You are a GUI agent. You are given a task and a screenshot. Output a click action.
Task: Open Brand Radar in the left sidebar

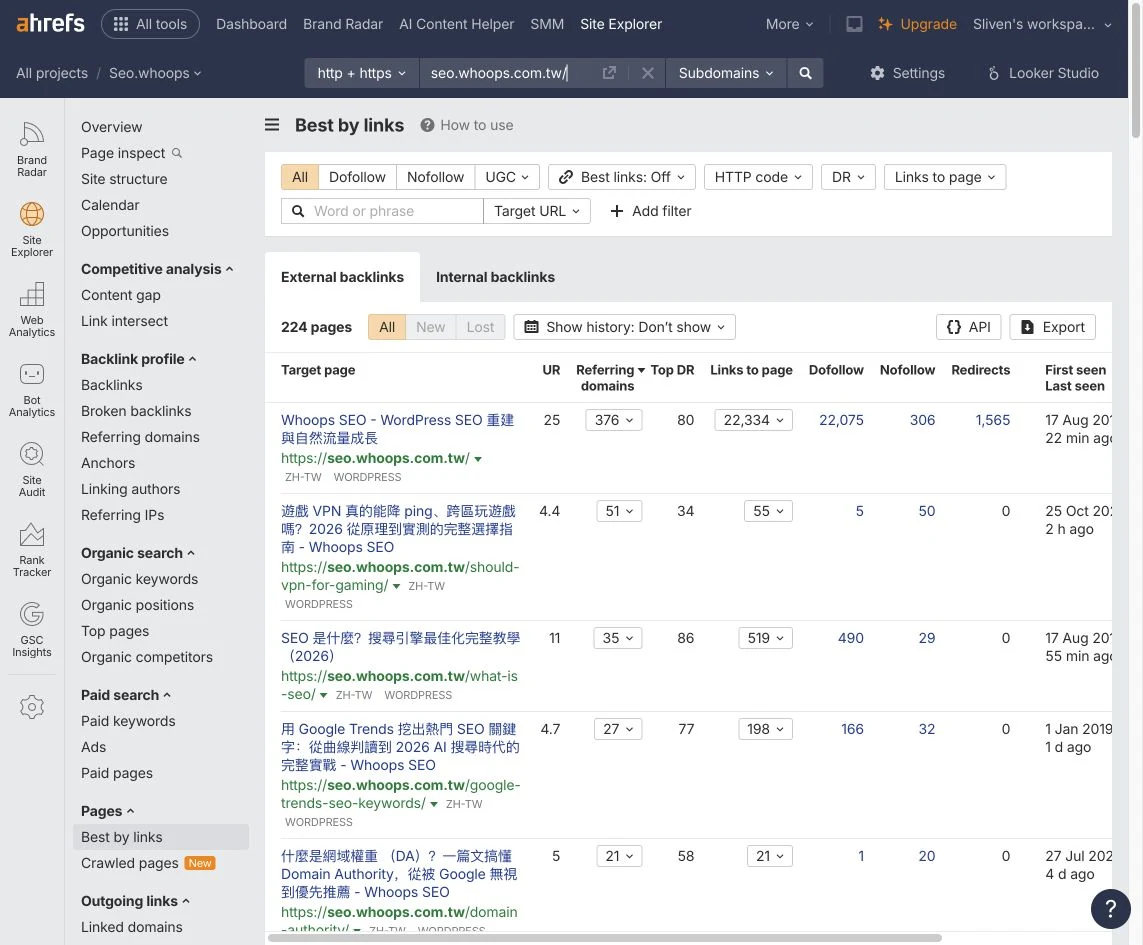click(32, 149)
